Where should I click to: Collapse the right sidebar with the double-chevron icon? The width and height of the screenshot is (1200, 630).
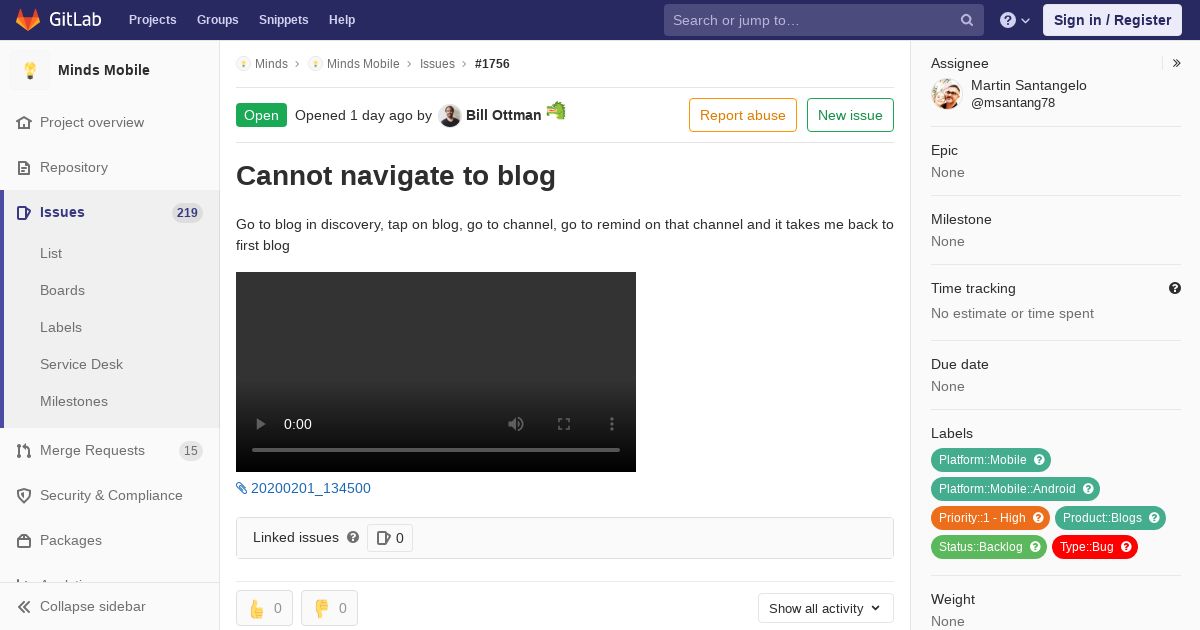pyautogui.click(x=1177, y=63)
